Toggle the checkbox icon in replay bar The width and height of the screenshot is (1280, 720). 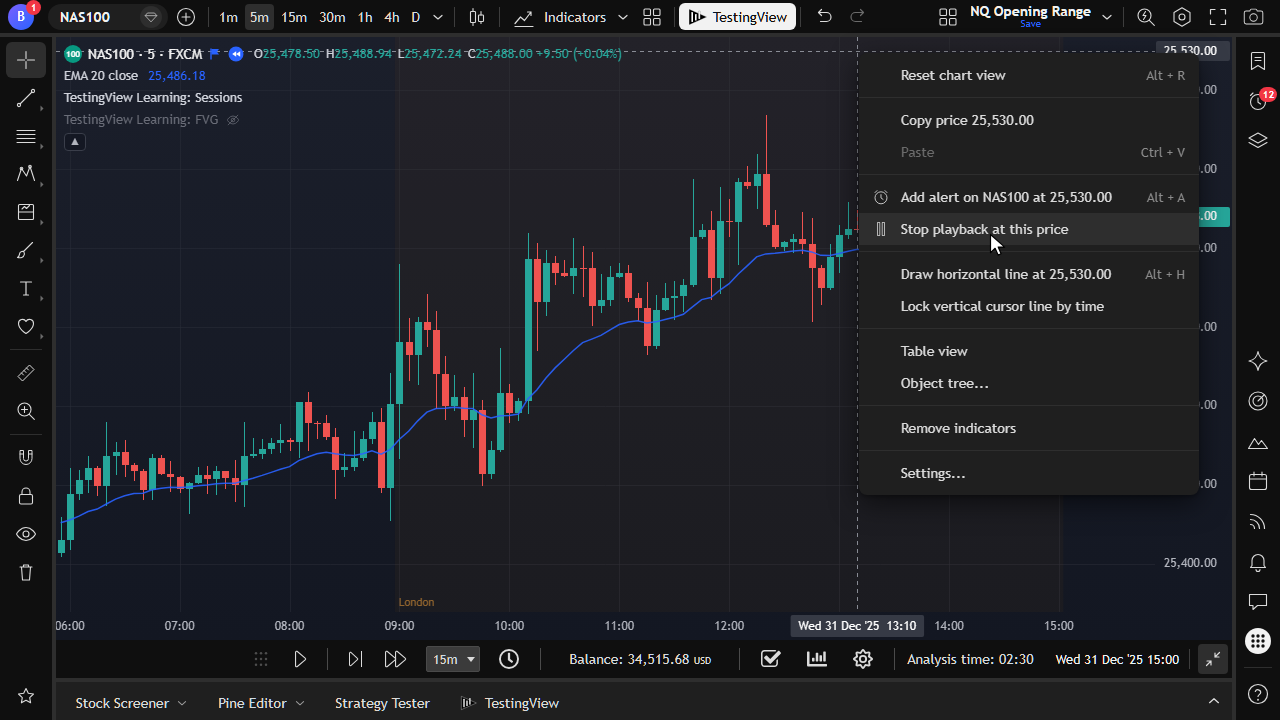pos(770,659)
